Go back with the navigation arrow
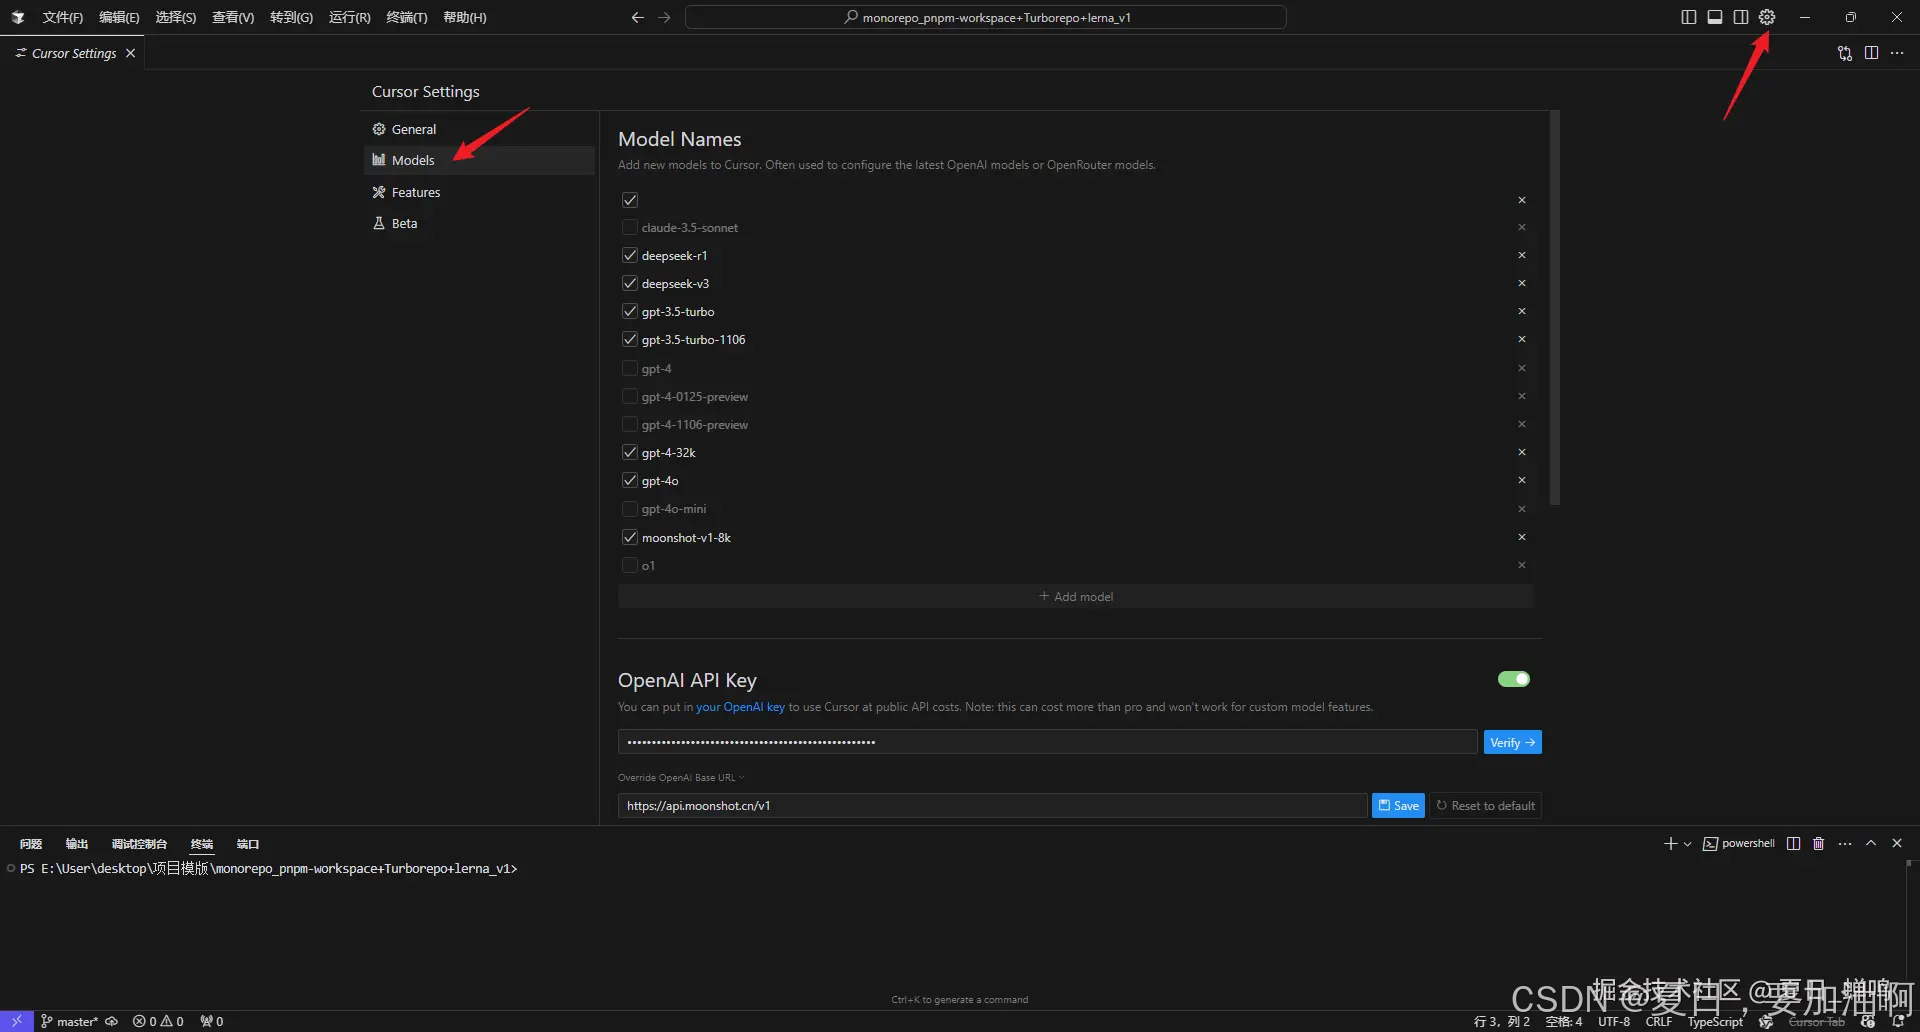The height and width of the screenshot is (1032, 1920). [x=637, y=17]
